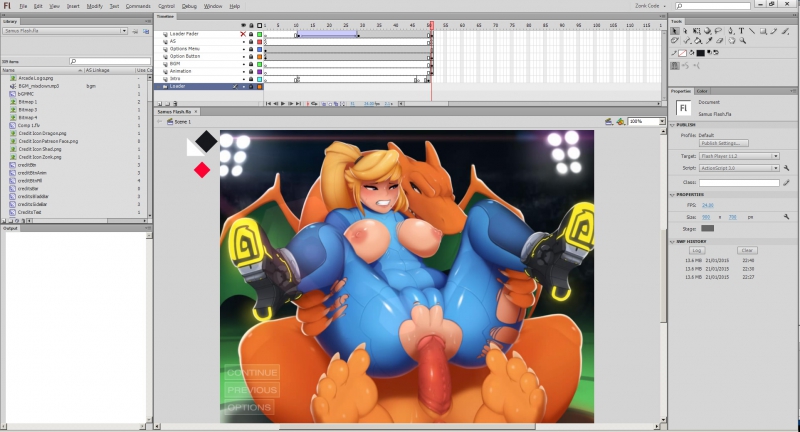Collapse the PROPERTIES section
Screen dimensions: 800x432
(x=672, y=195)
